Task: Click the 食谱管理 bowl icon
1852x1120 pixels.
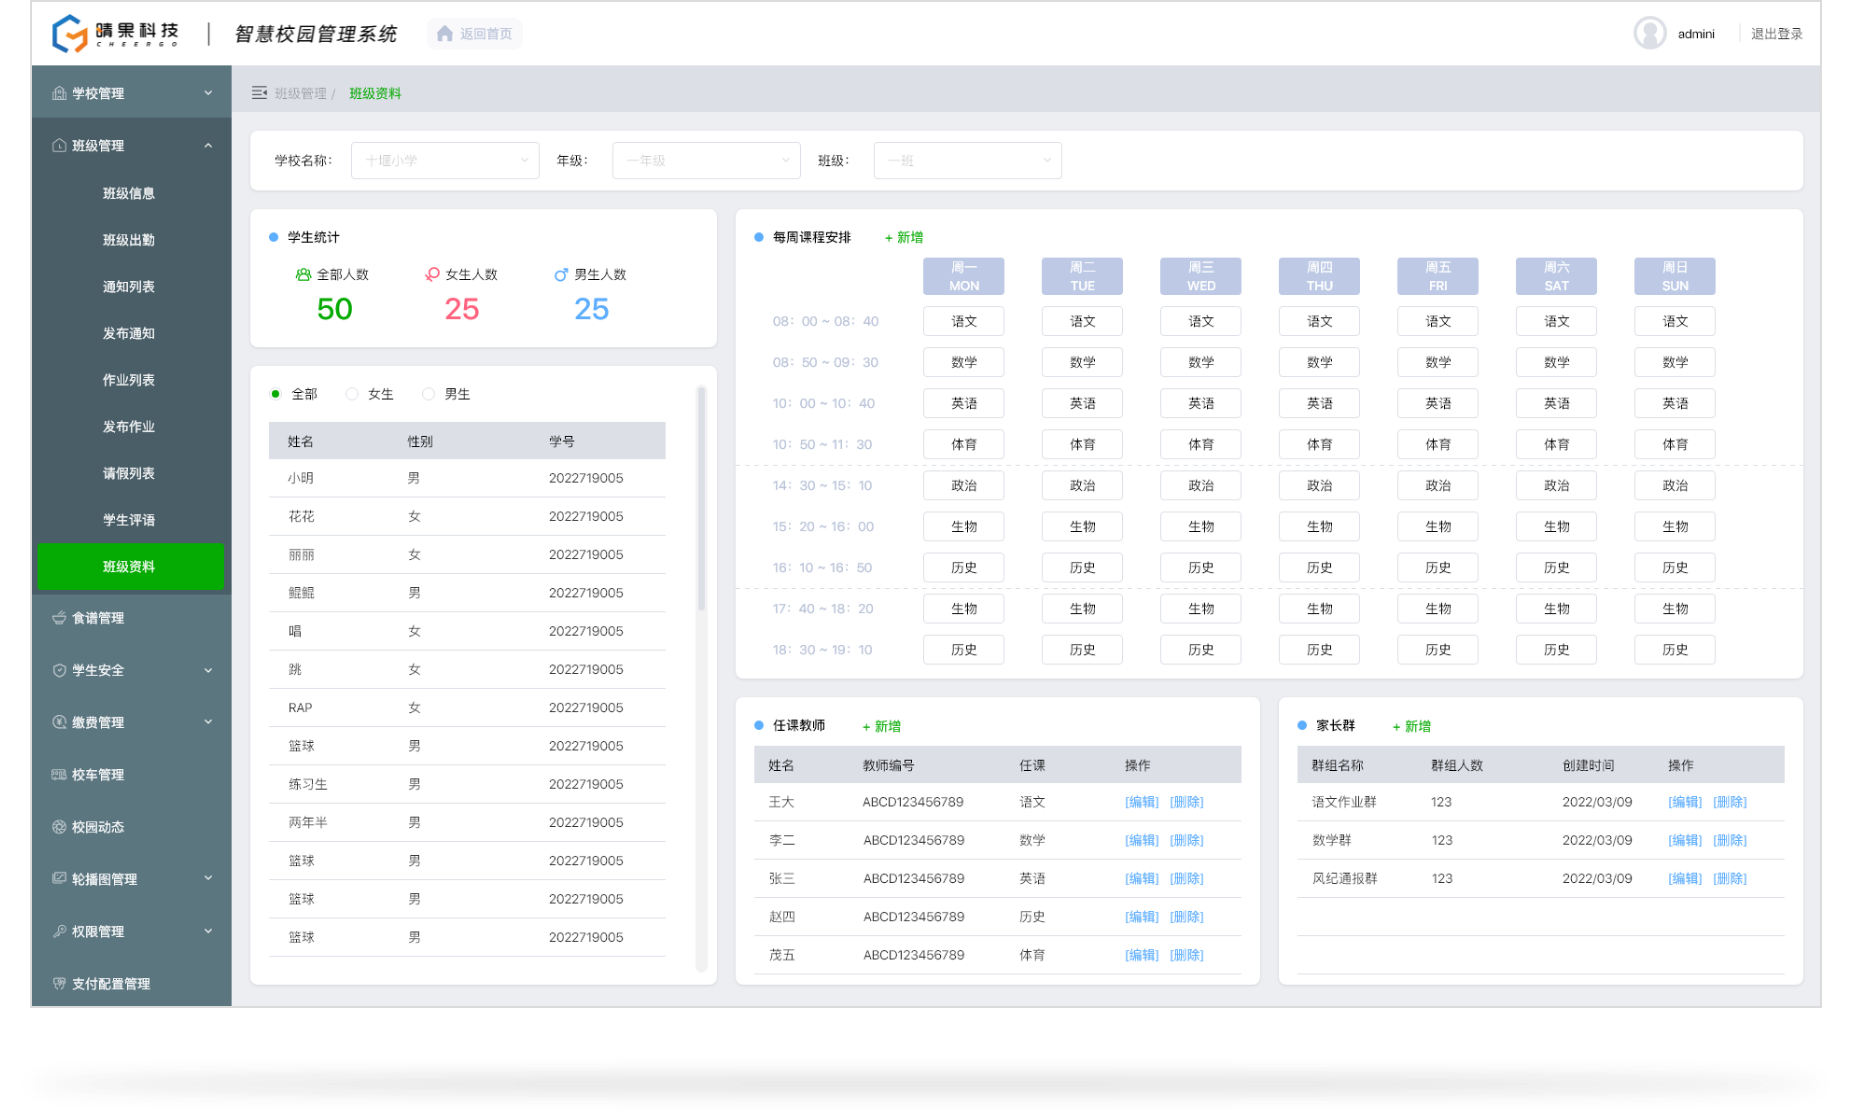Action: pyautogui.click(x=59, y=618)
